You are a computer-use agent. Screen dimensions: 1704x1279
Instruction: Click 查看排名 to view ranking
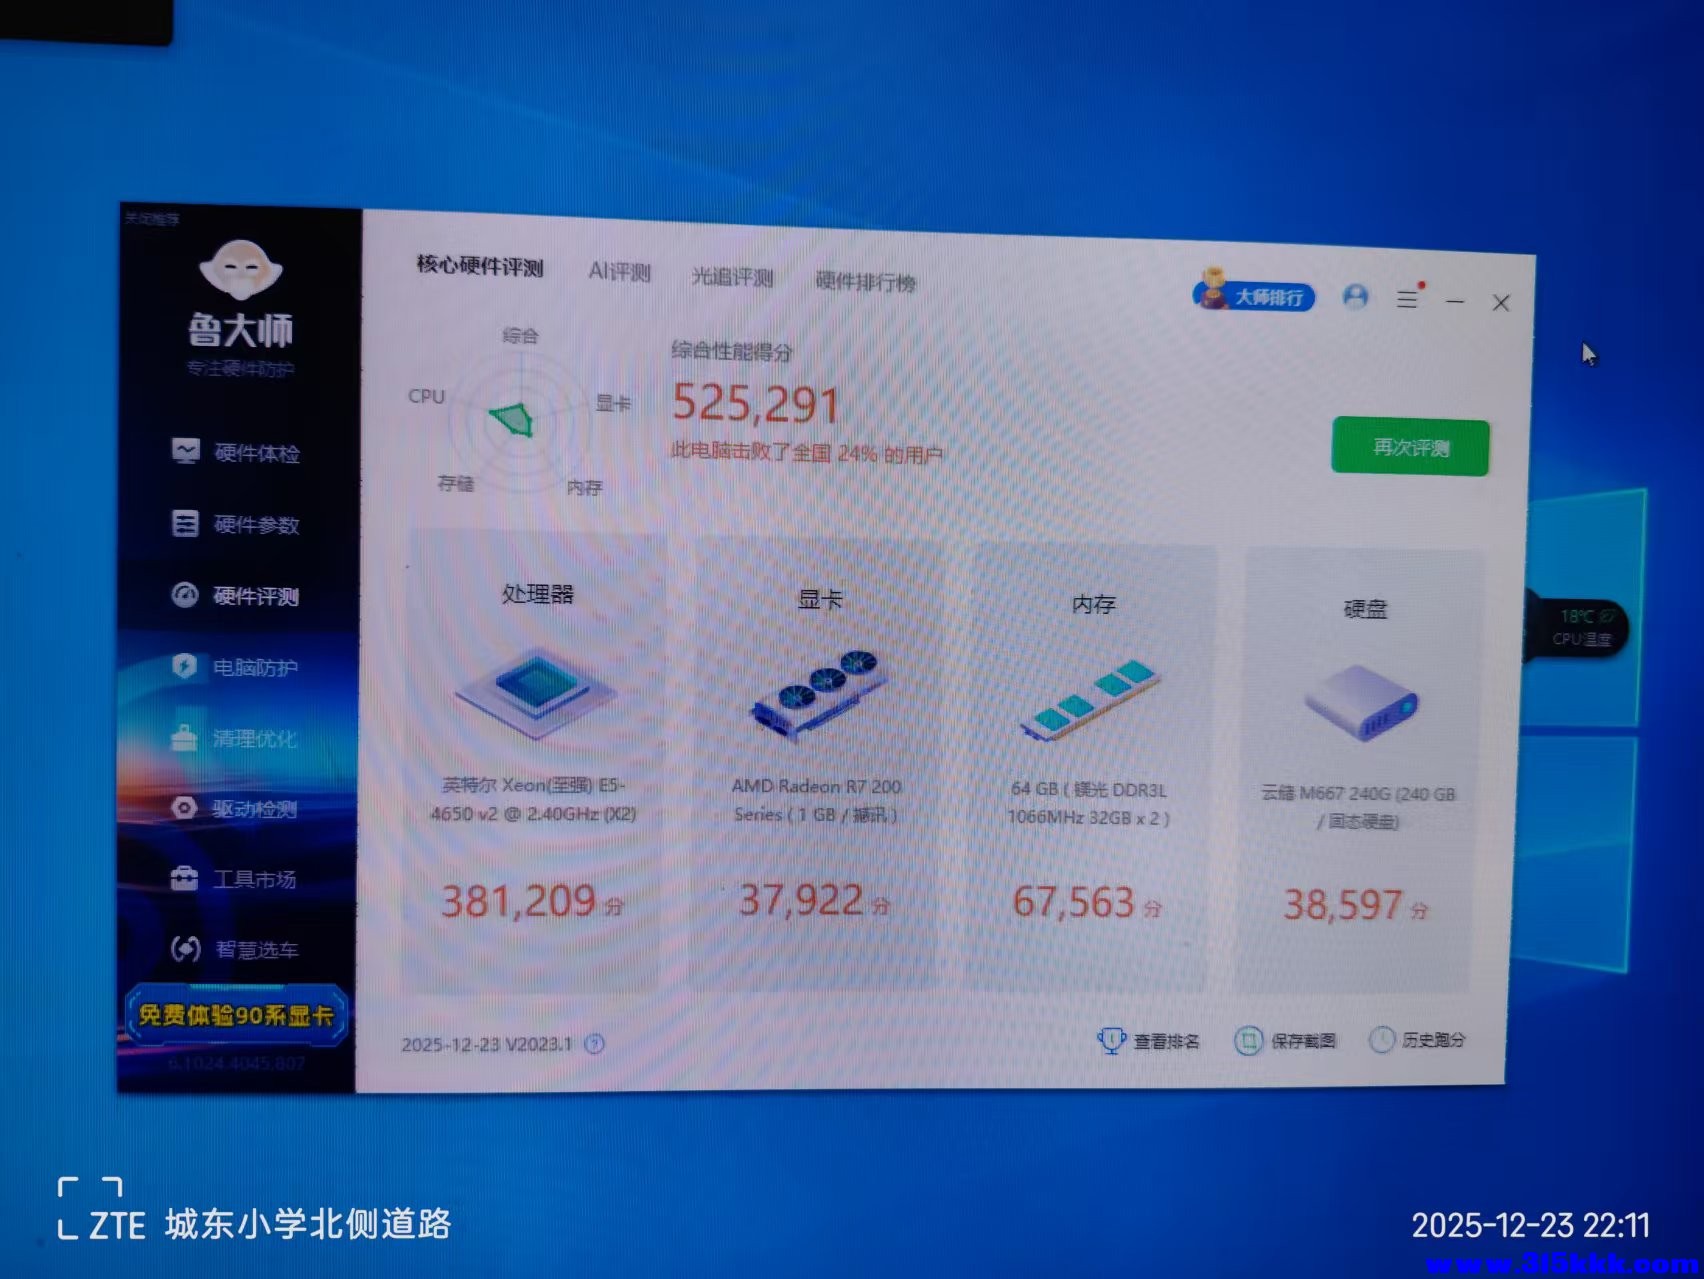point(1149,1041)
